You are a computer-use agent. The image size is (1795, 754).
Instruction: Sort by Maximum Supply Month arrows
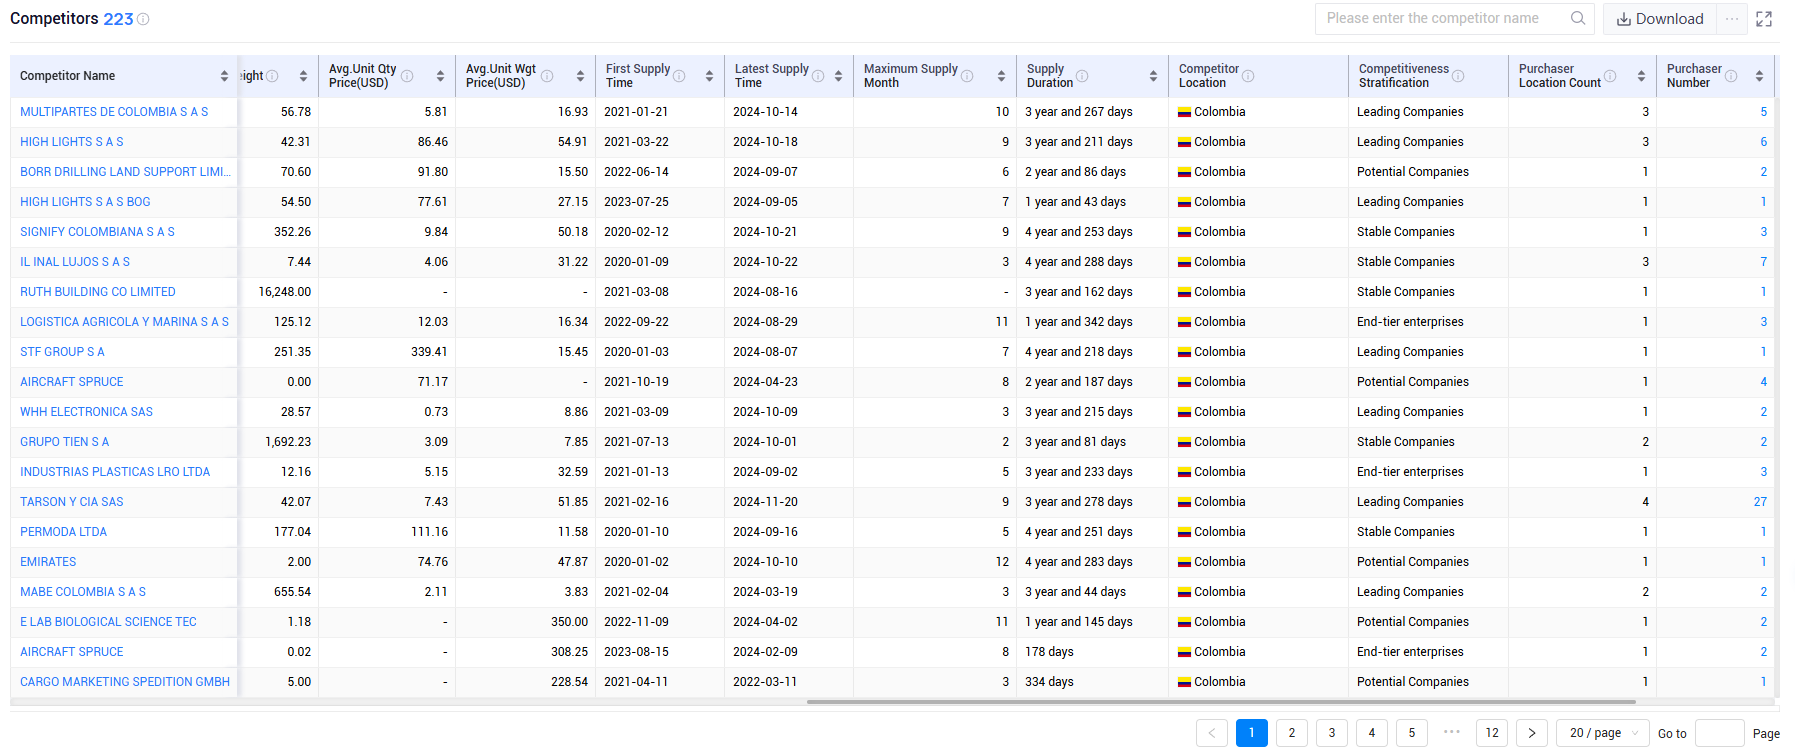(x=1001, y=76)
